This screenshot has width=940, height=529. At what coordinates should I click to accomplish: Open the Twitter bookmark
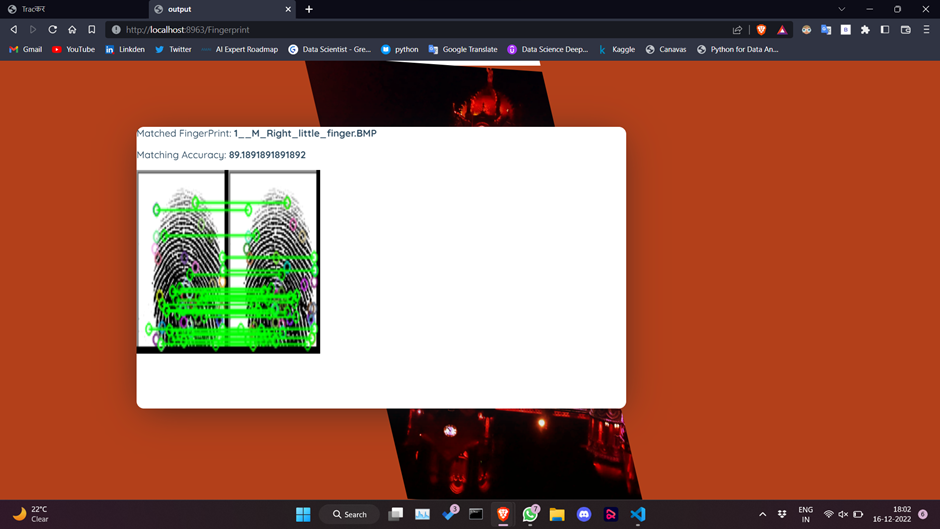tap(173, 49)
